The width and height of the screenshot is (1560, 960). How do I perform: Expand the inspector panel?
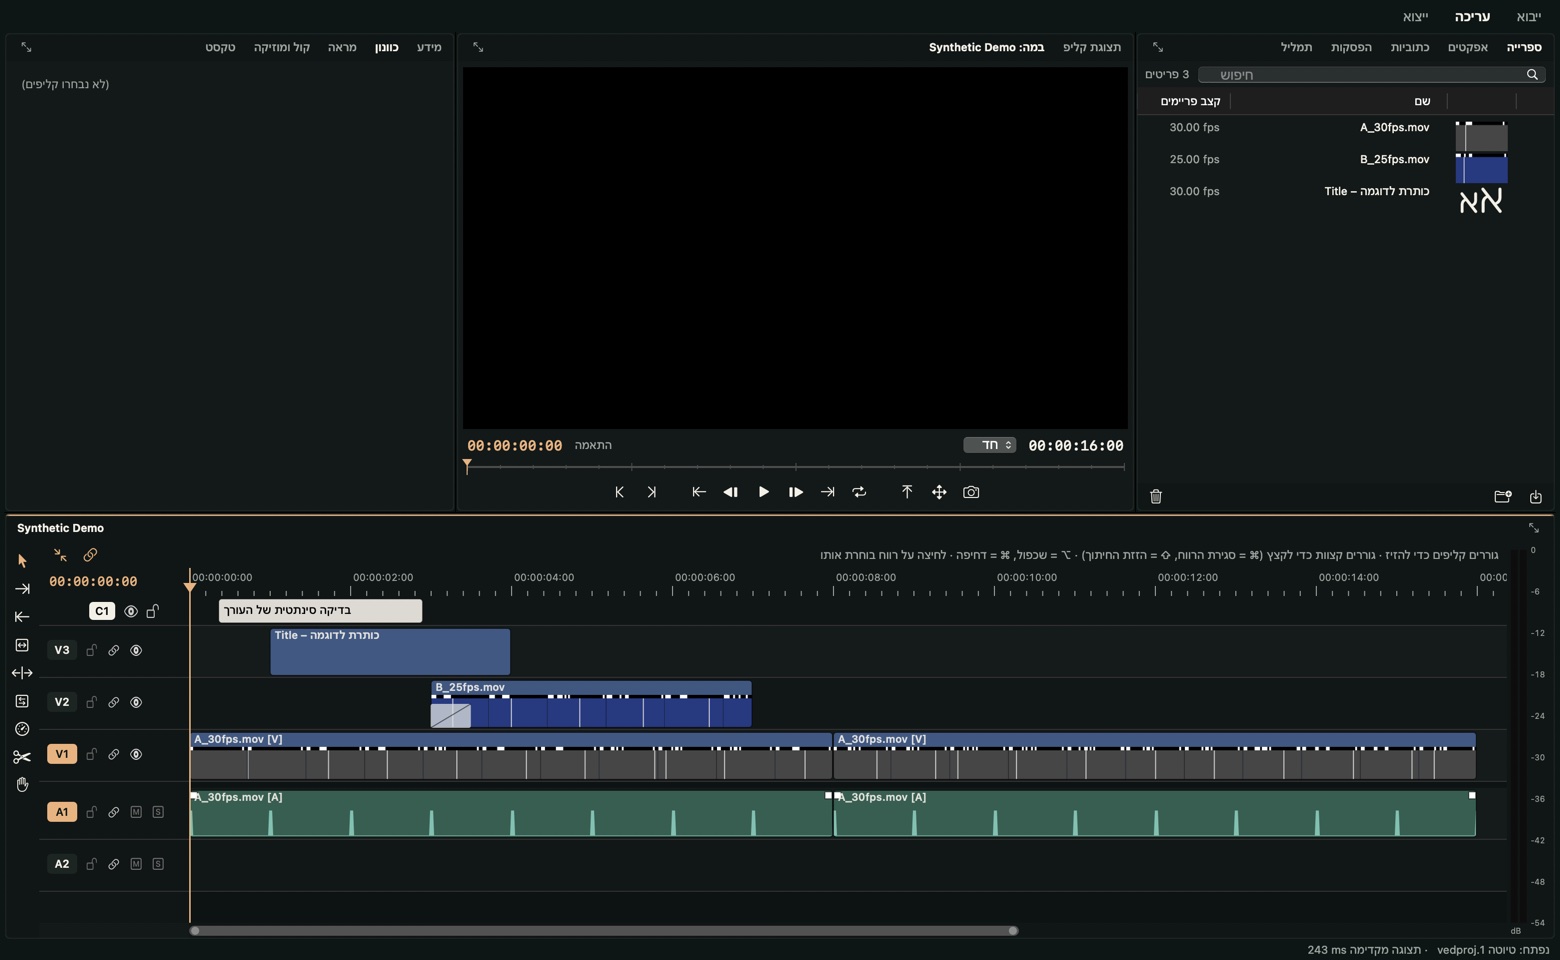coord(26,47)
